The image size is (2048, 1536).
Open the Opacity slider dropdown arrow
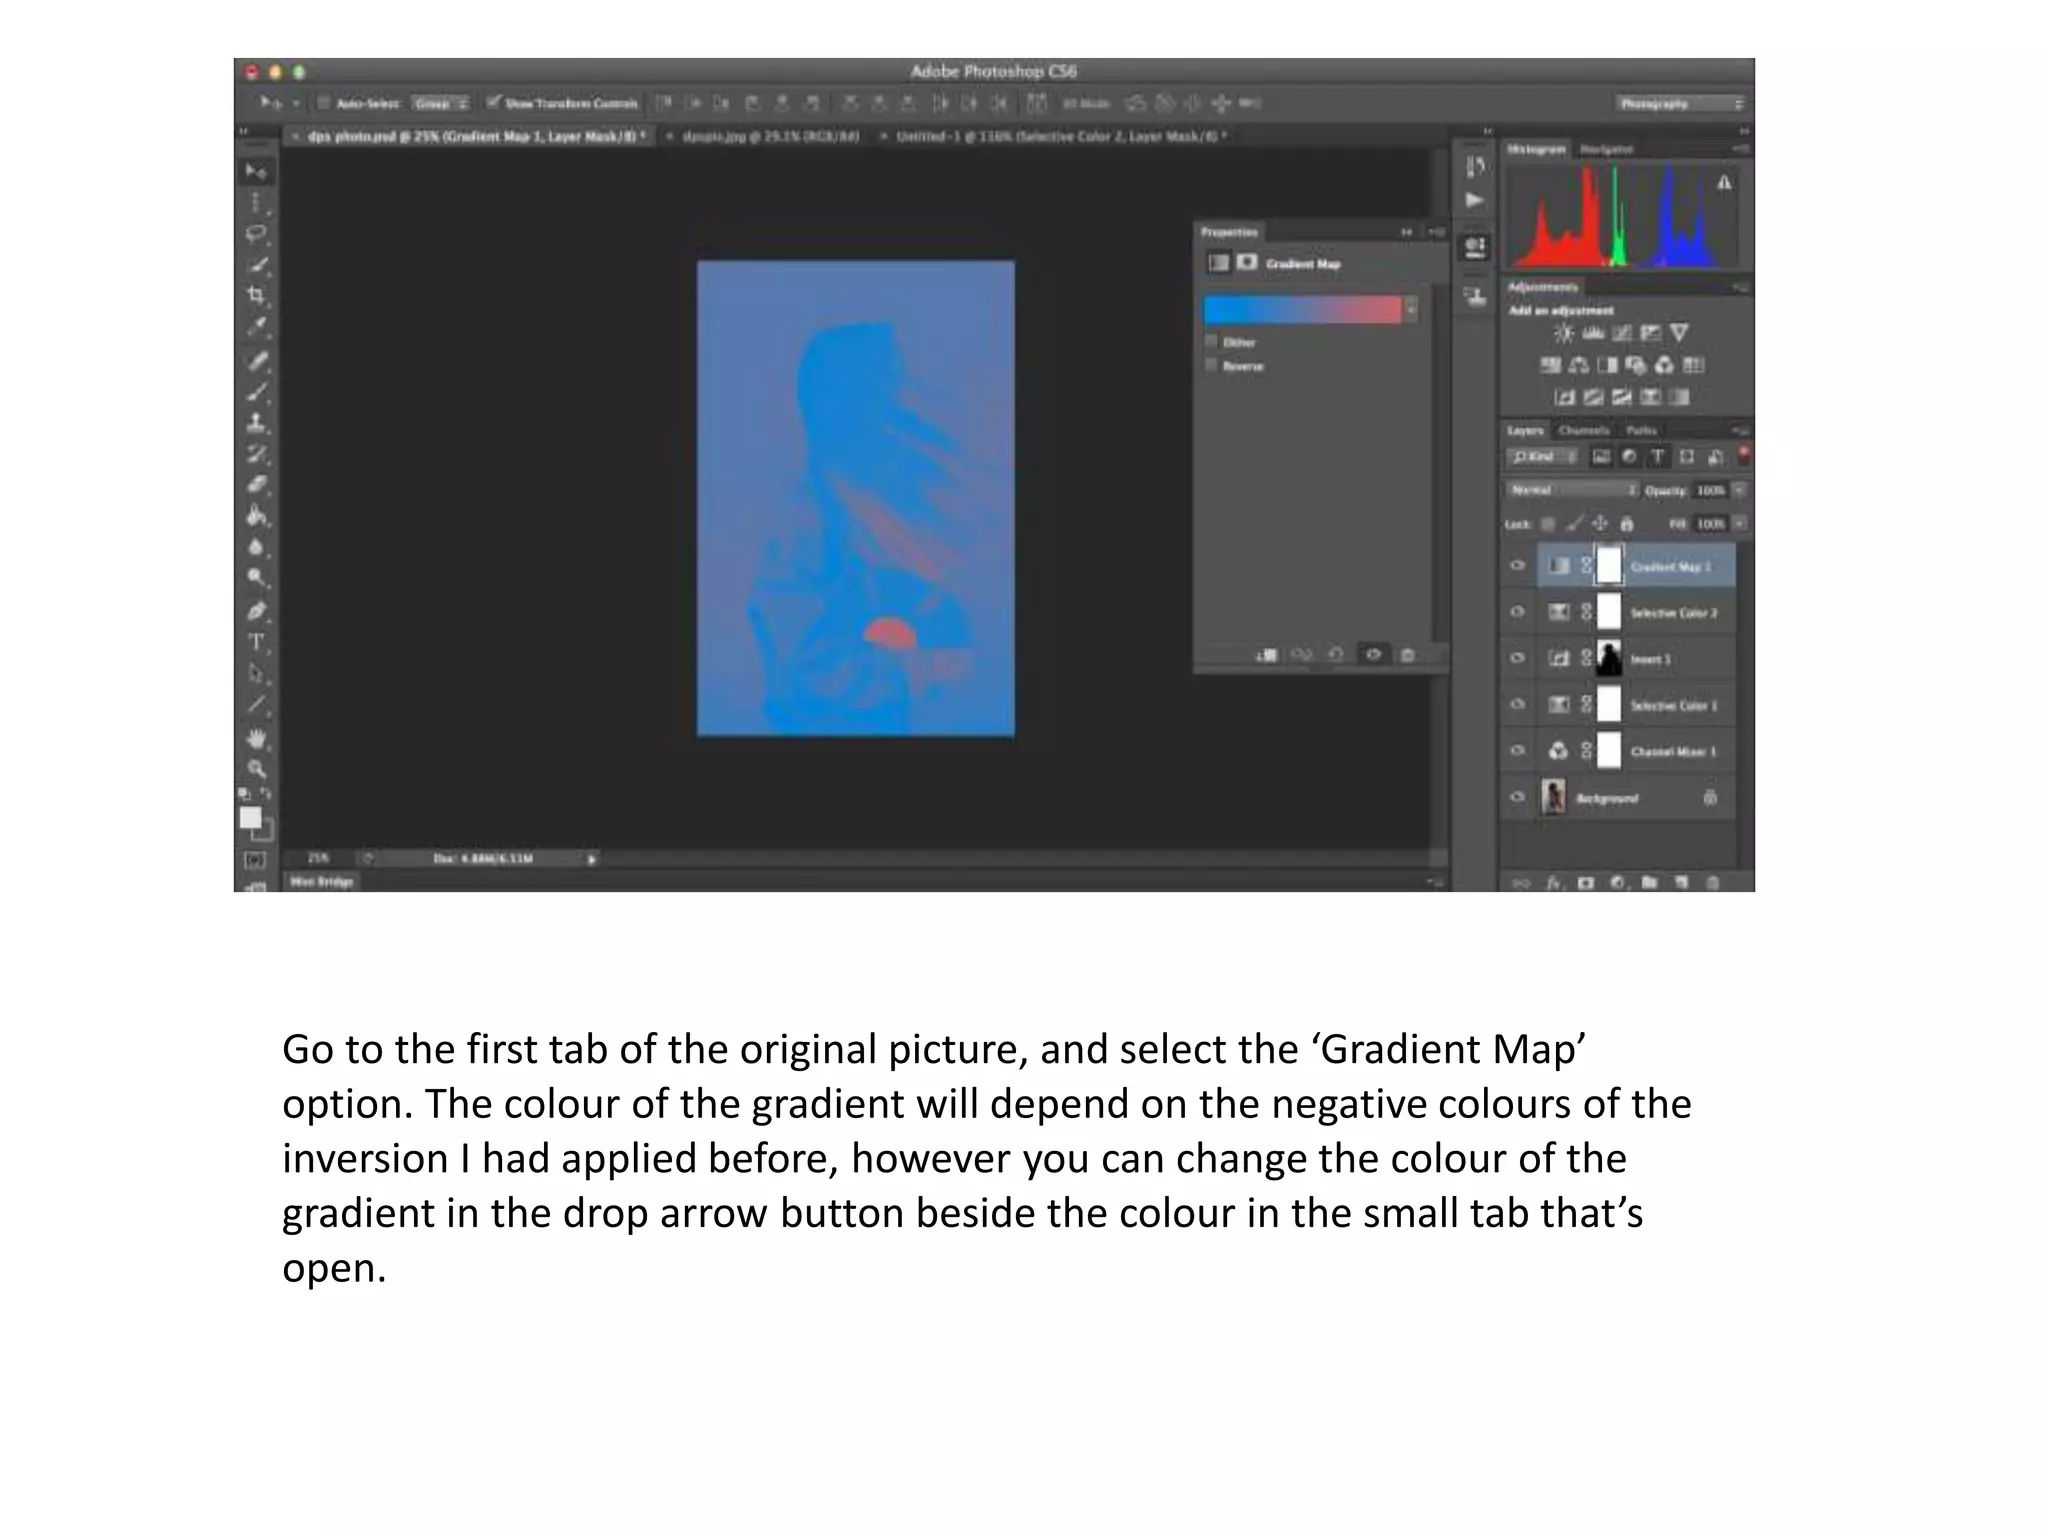[1740, 490]
